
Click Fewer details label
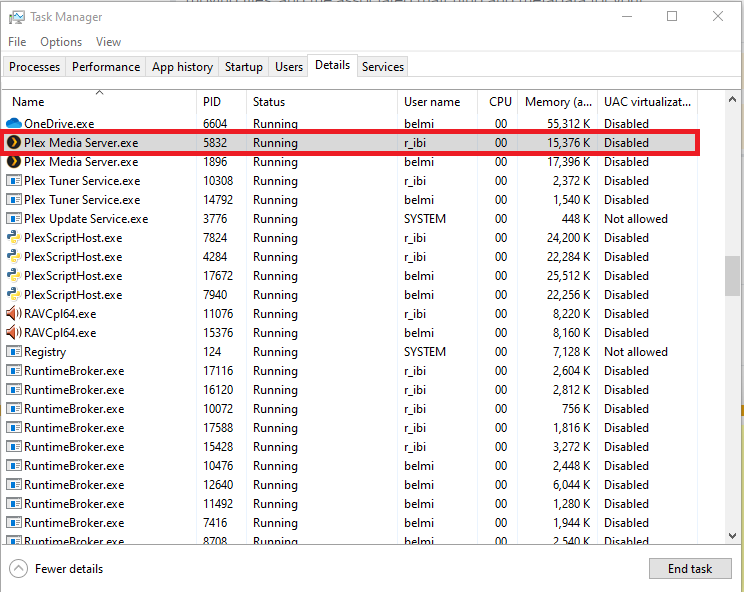pos(69,568)
